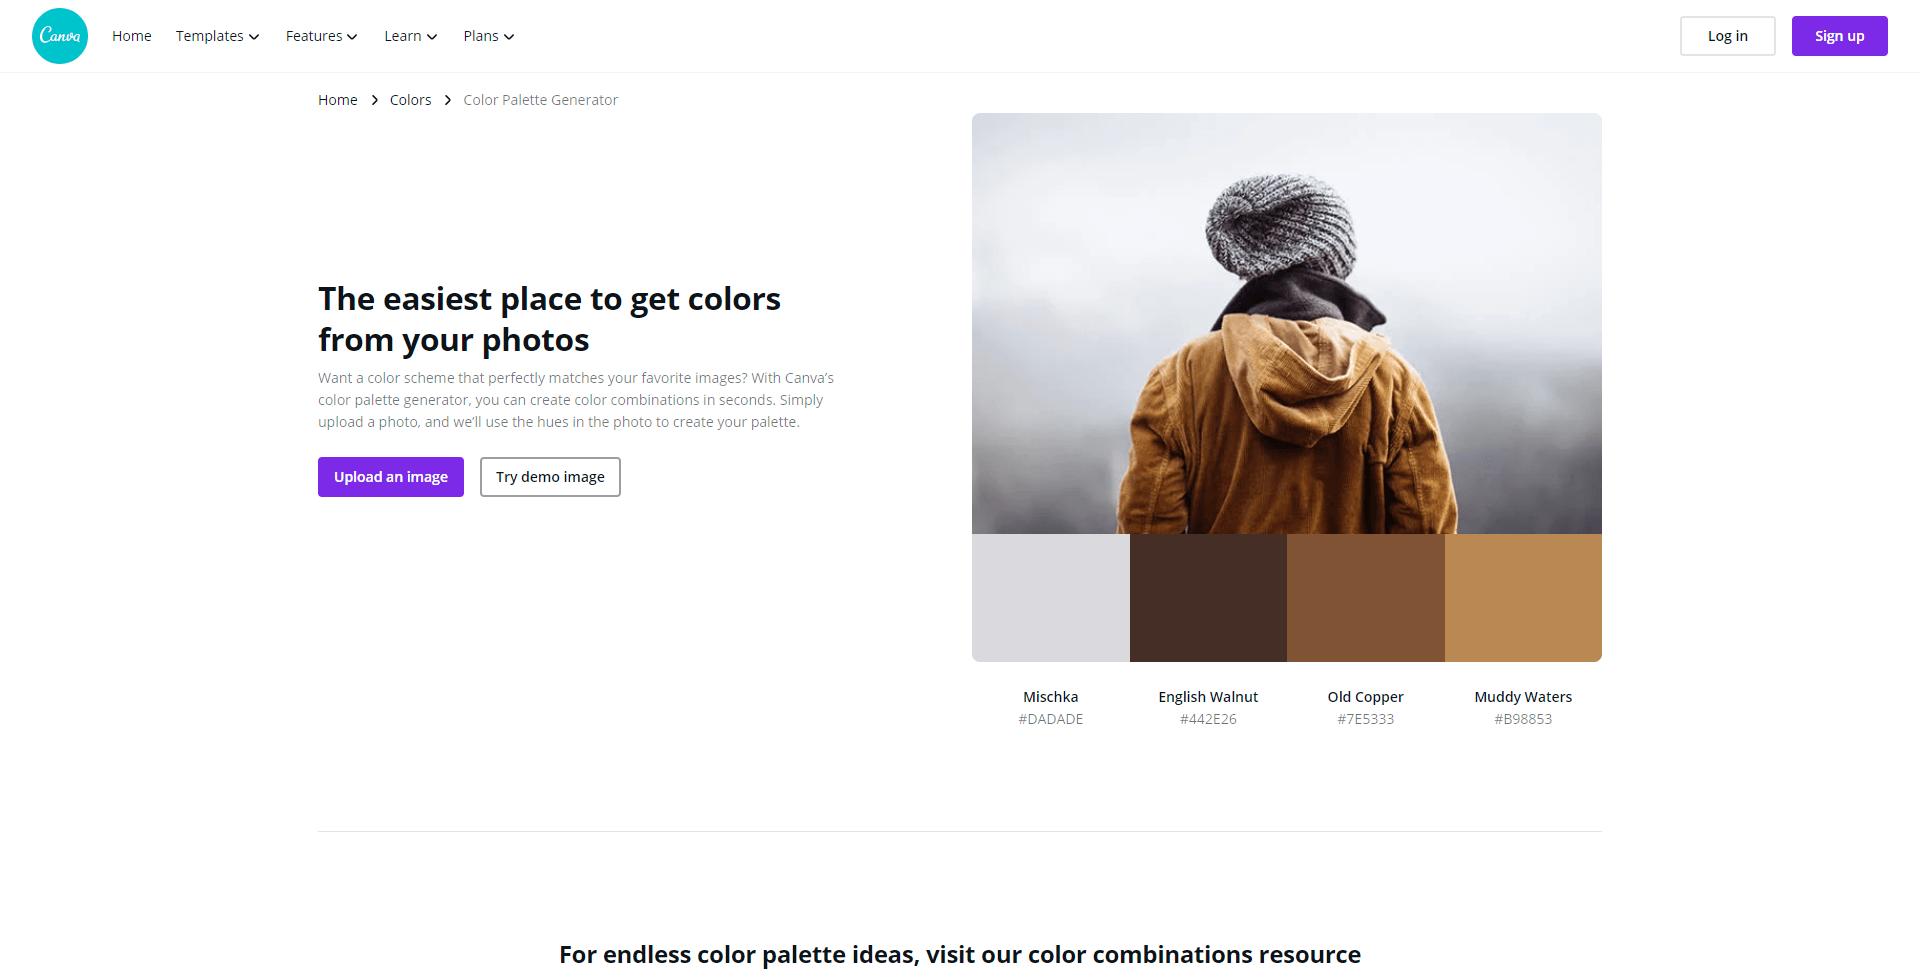The width and height of the screenshot is (1920, 979).
Task: Follow the Colors breadcrumb link
Action: pos(410,100)
